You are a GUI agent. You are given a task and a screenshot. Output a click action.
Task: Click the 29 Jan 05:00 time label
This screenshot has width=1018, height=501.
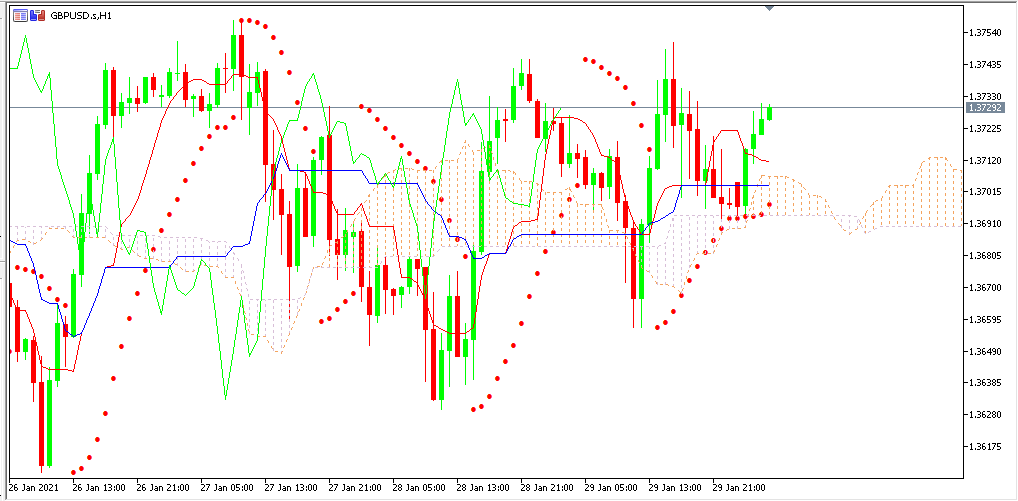(611, 487)
